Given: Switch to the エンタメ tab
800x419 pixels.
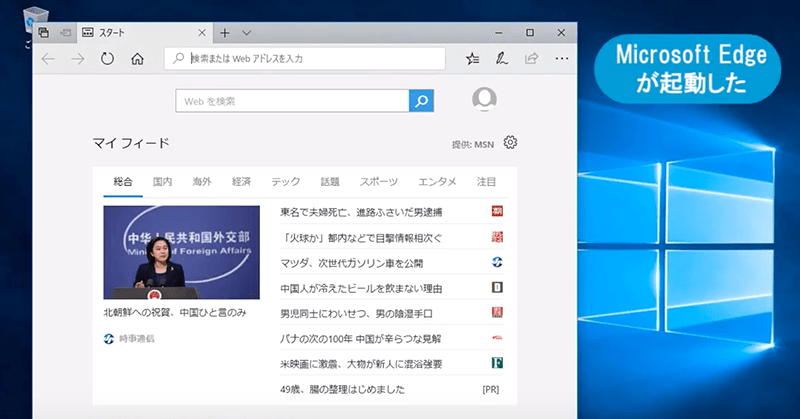Looking at the screenshot, I should coord(437,182).
